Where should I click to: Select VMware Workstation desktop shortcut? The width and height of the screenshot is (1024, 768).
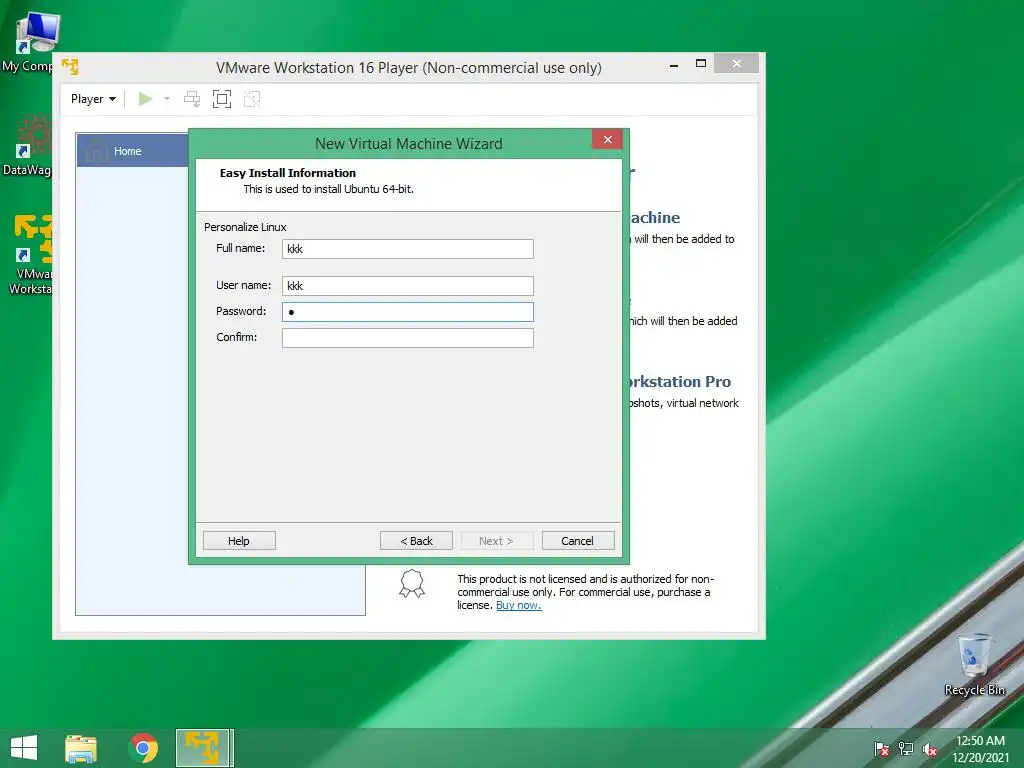pyautogui.click(x=31, y=255)
